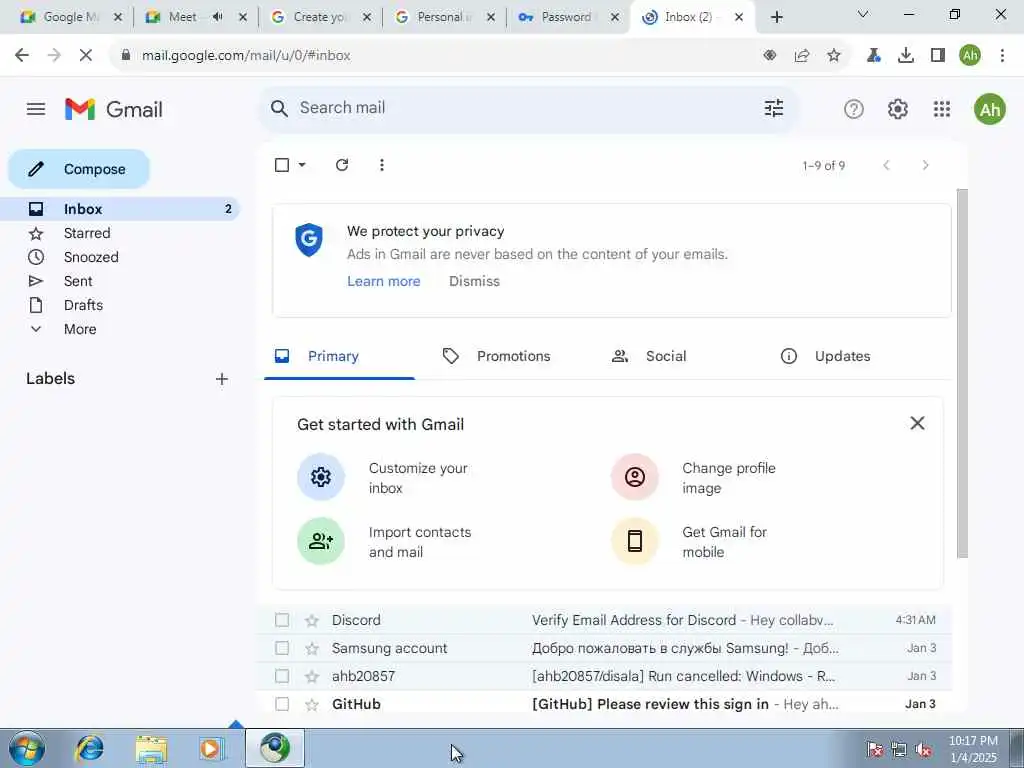Open the Gmail main menu hamburger icon
This screenshot has width=1024, height=768.
point(36,109)
